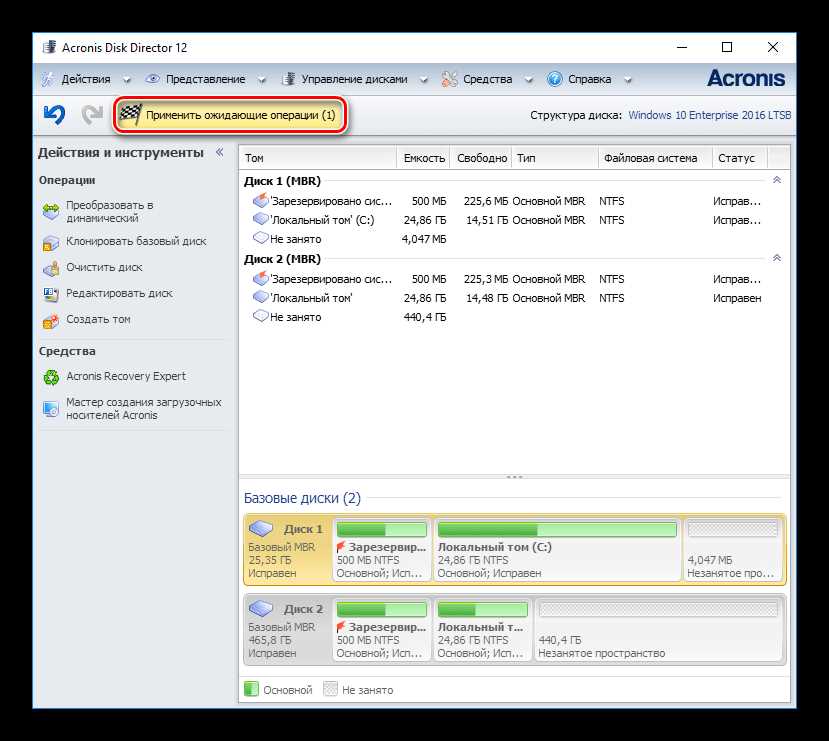
Task: Collapse the Действия и инструменты sidebar
Action: (220, 153)
